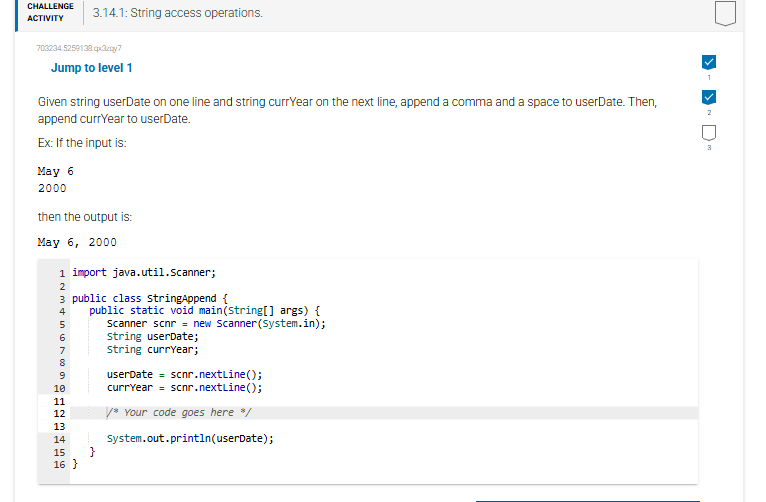Click the example output 'May 6, 2000'
The image size is (766, 502).
click(x=77, y=242)
